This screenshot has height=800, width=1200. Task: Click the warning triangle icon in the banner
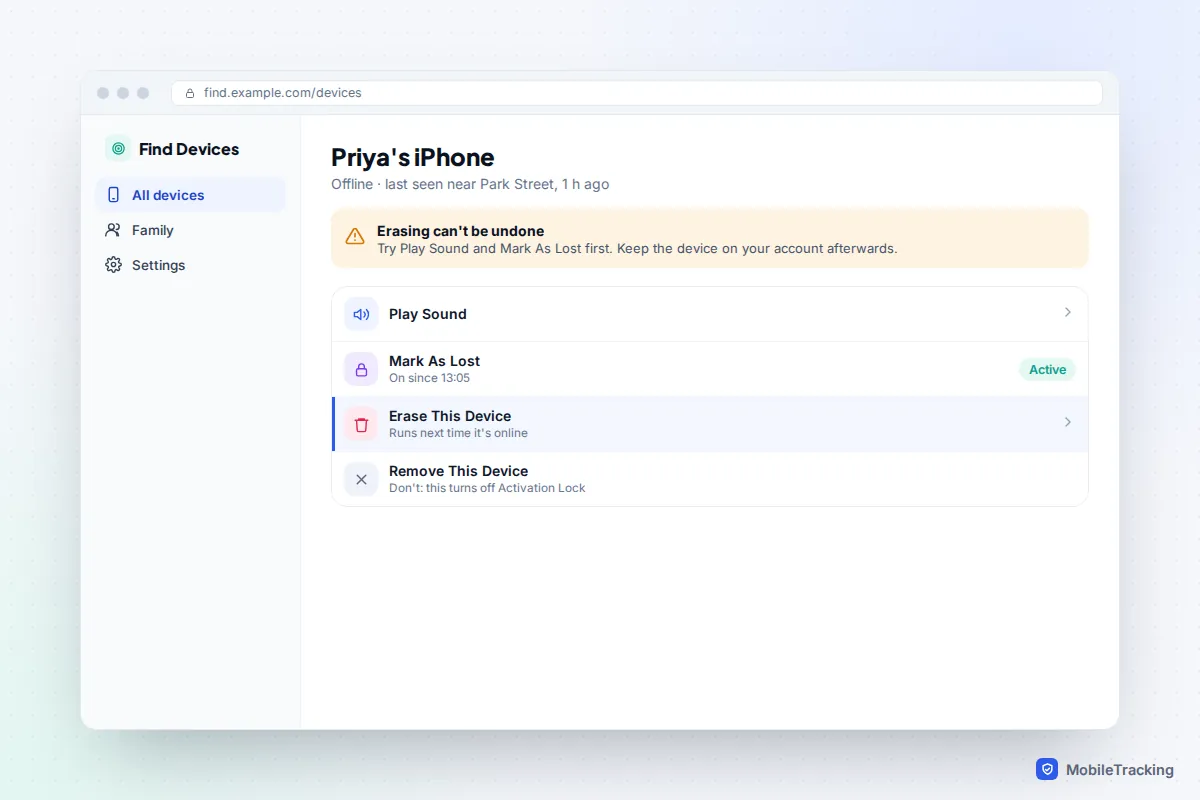coord(355,237)
